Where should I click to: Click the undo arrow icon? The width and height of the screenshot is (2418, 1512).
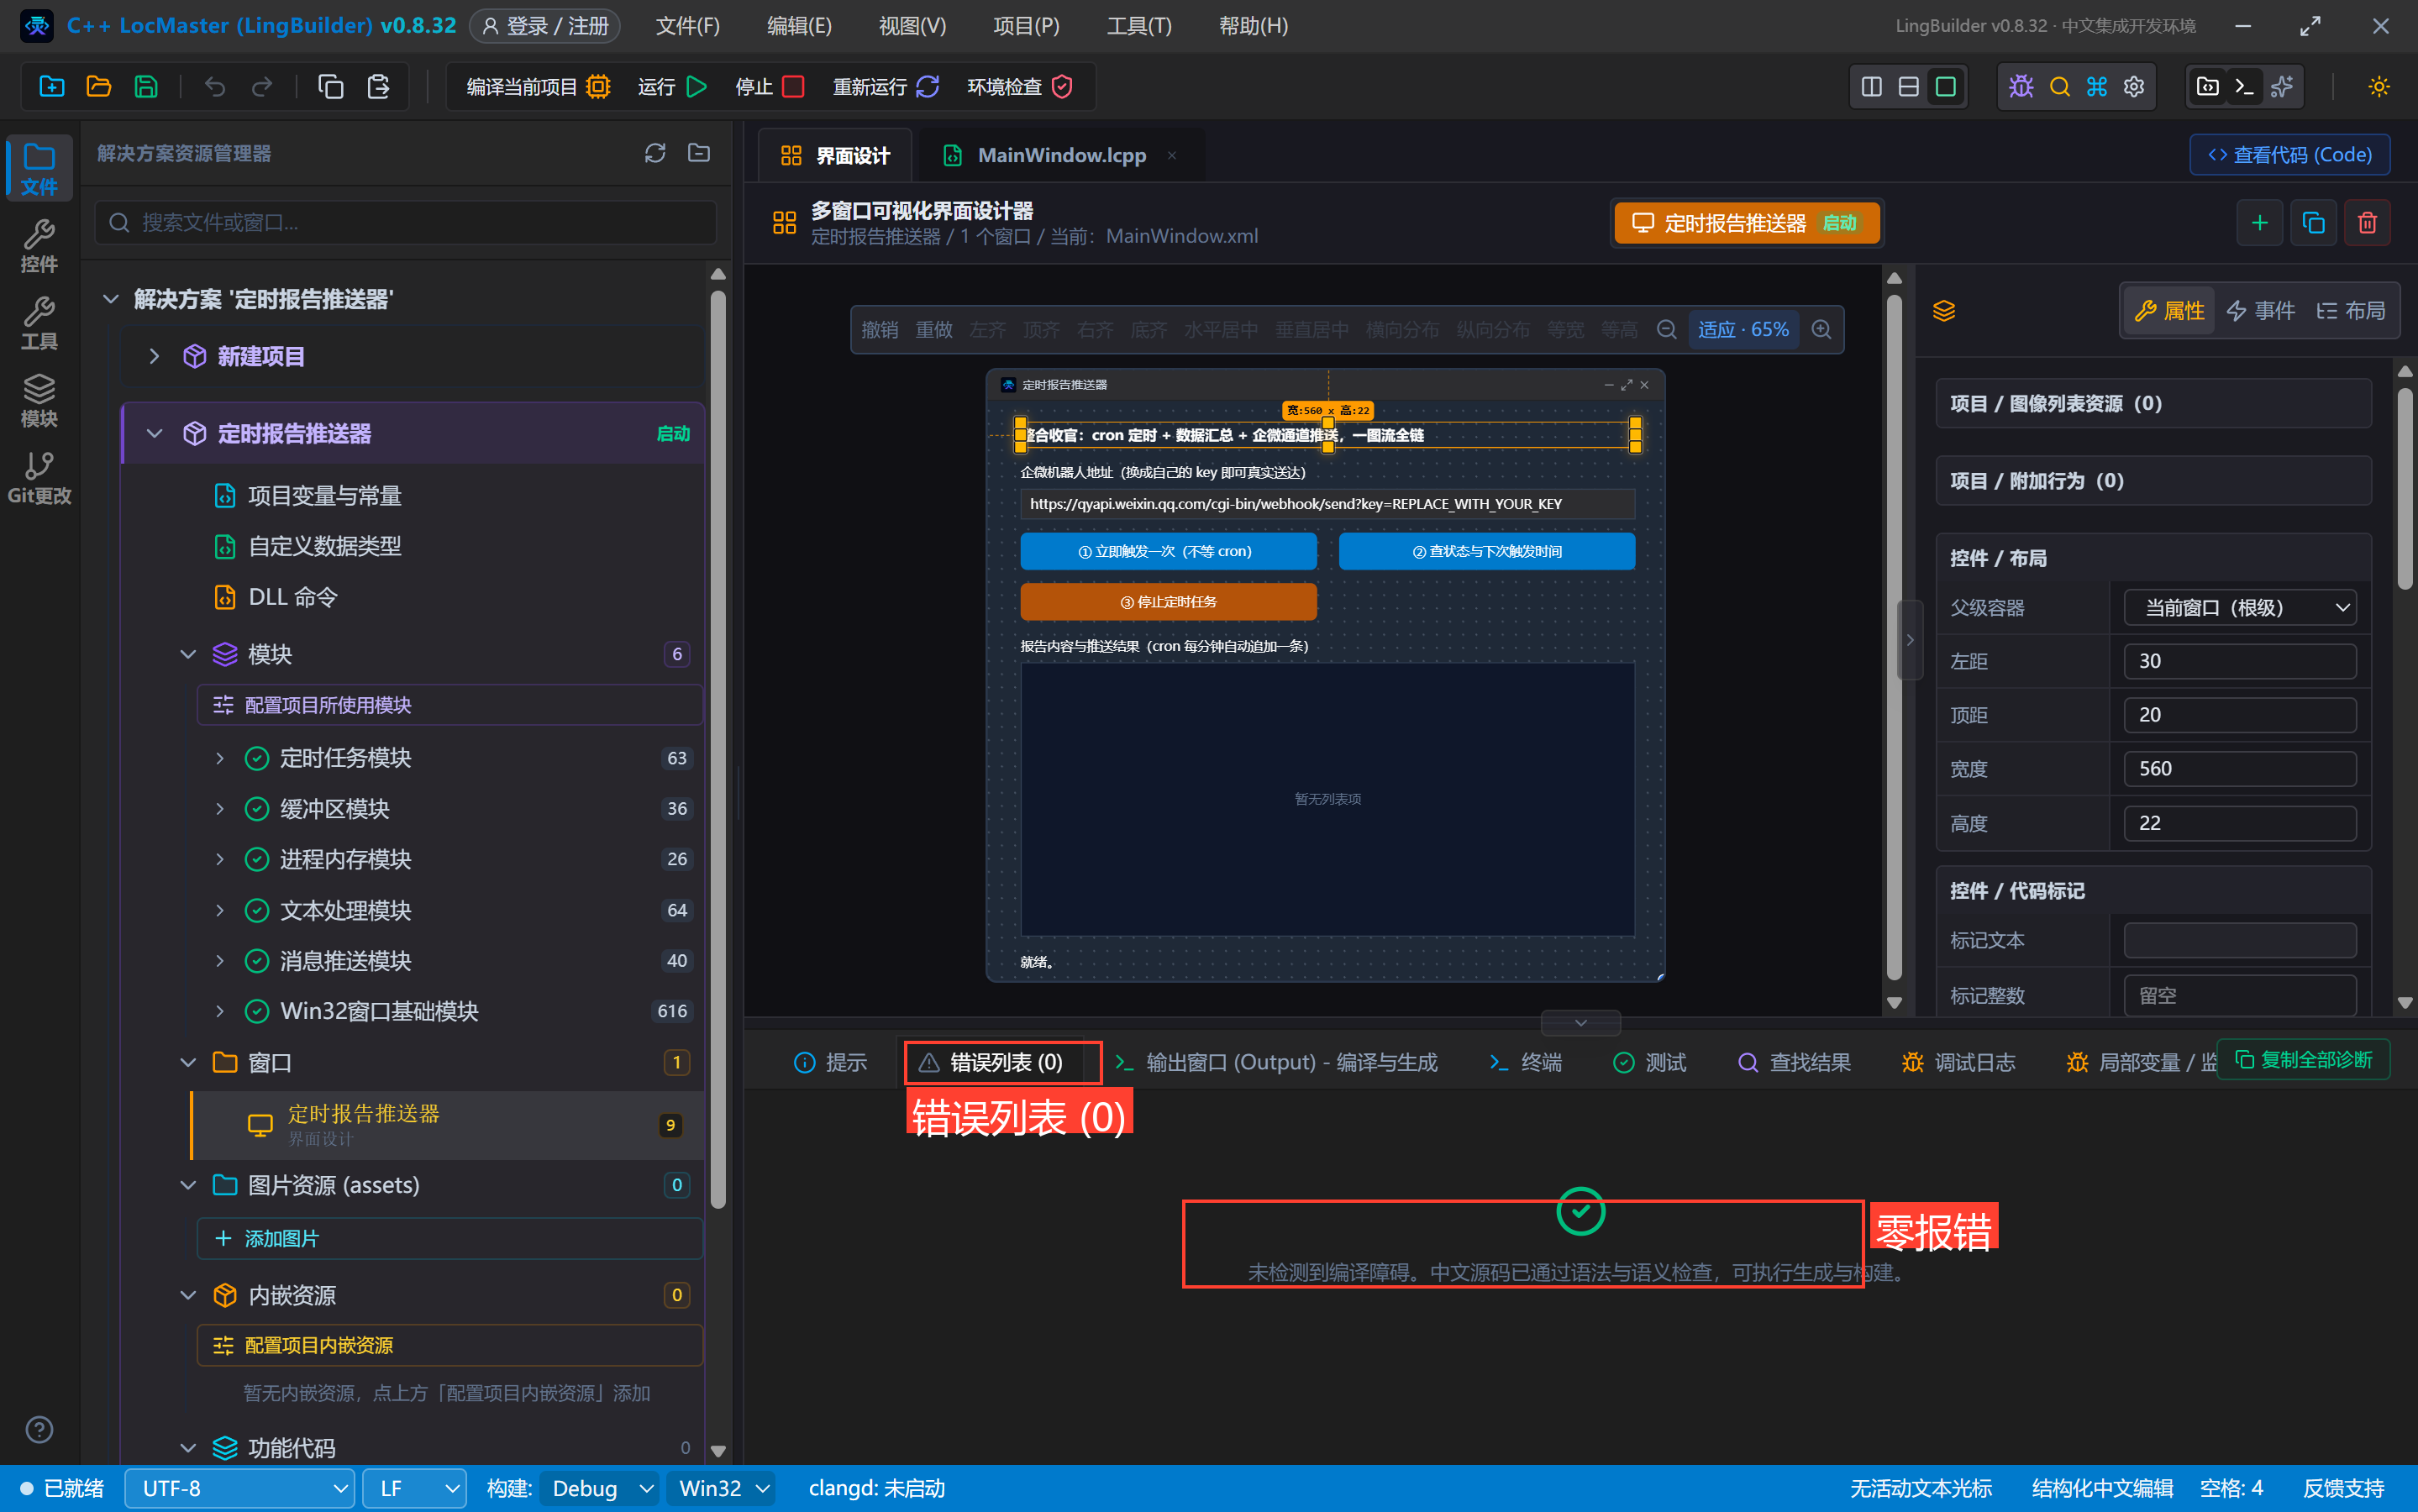click(214, 87)
